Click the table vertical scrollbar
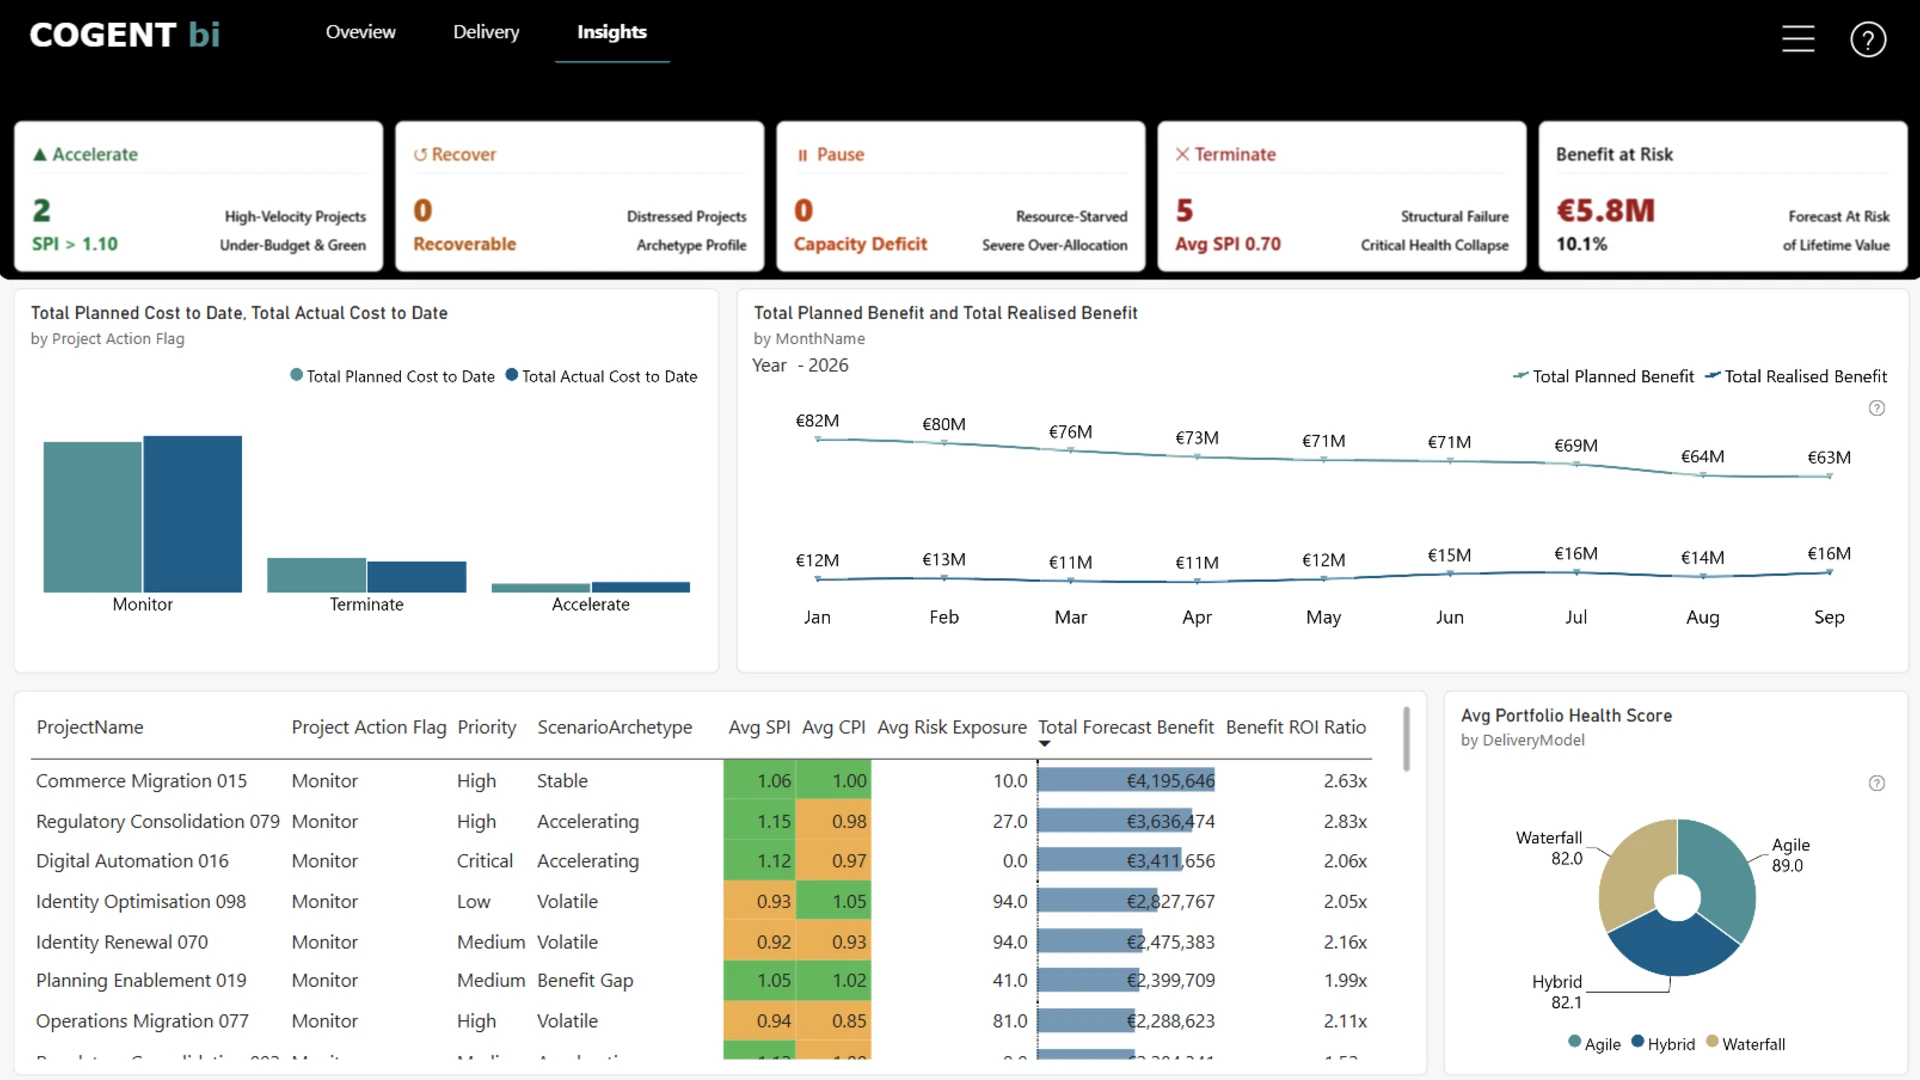1920x1080 pixels. point(1406,739)
